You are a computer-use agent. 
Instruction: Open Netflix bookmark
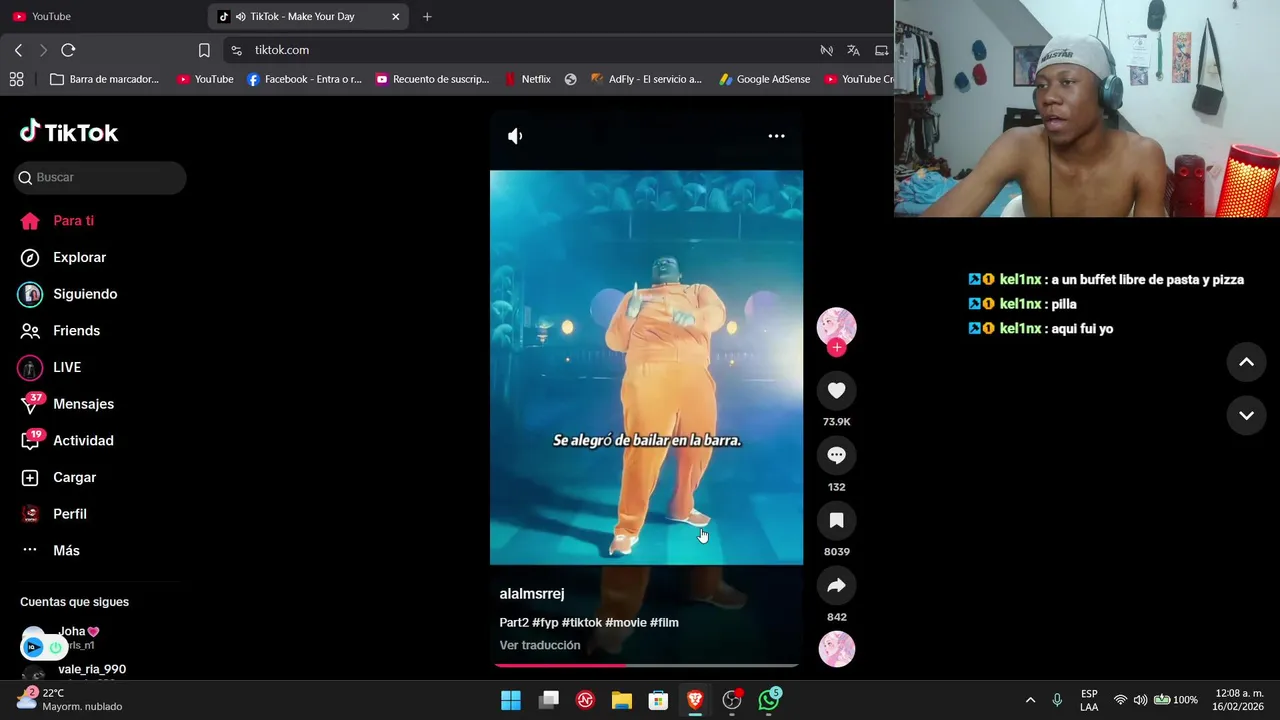[527, 79]
